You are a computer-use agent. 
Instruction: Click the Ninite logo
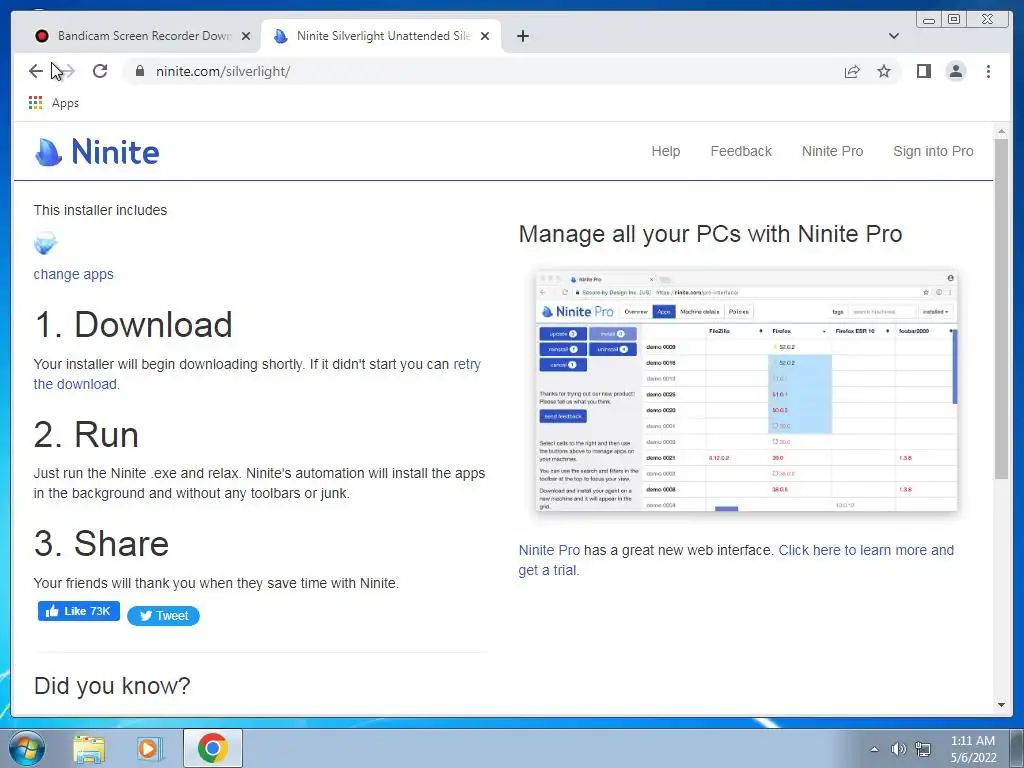(x=97, y=152)
